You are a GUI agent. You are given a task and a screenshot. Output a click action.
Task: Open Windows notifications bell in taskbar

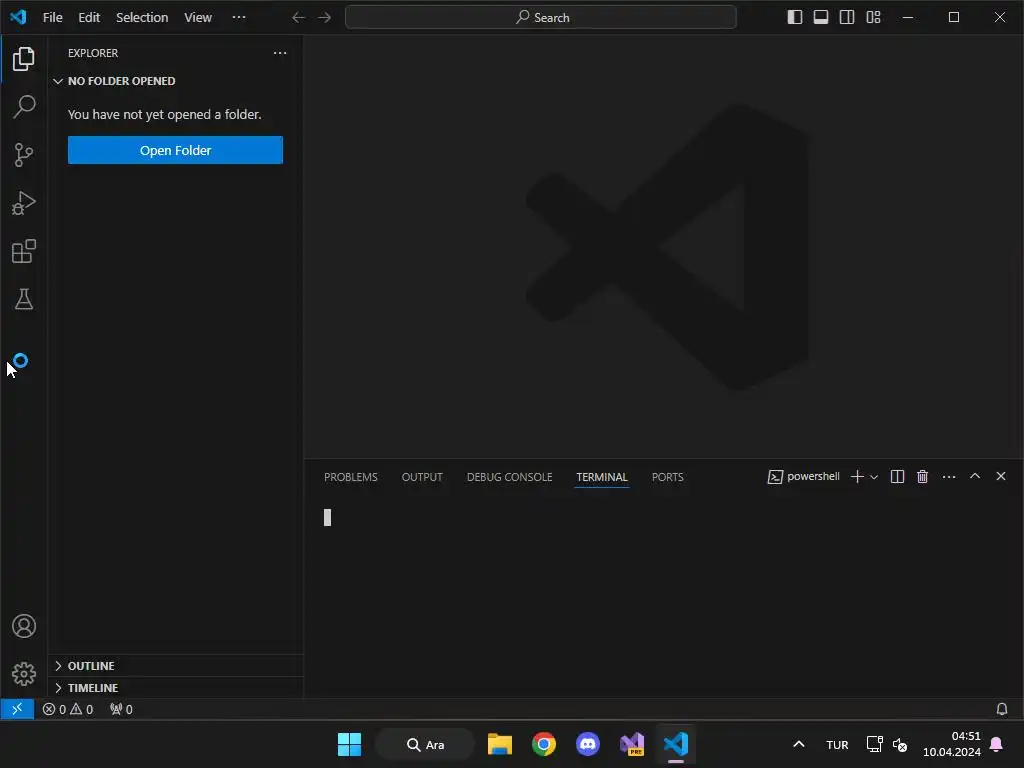click(x=997, y=744)
